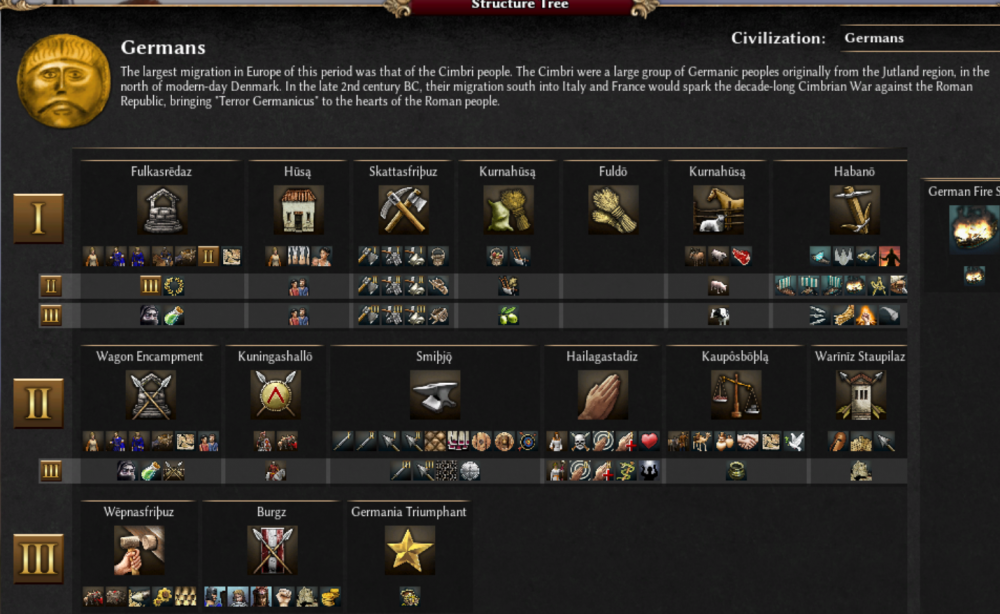Click the large Phase I numeral button
1000x614 pixels.
pos(38,218)
